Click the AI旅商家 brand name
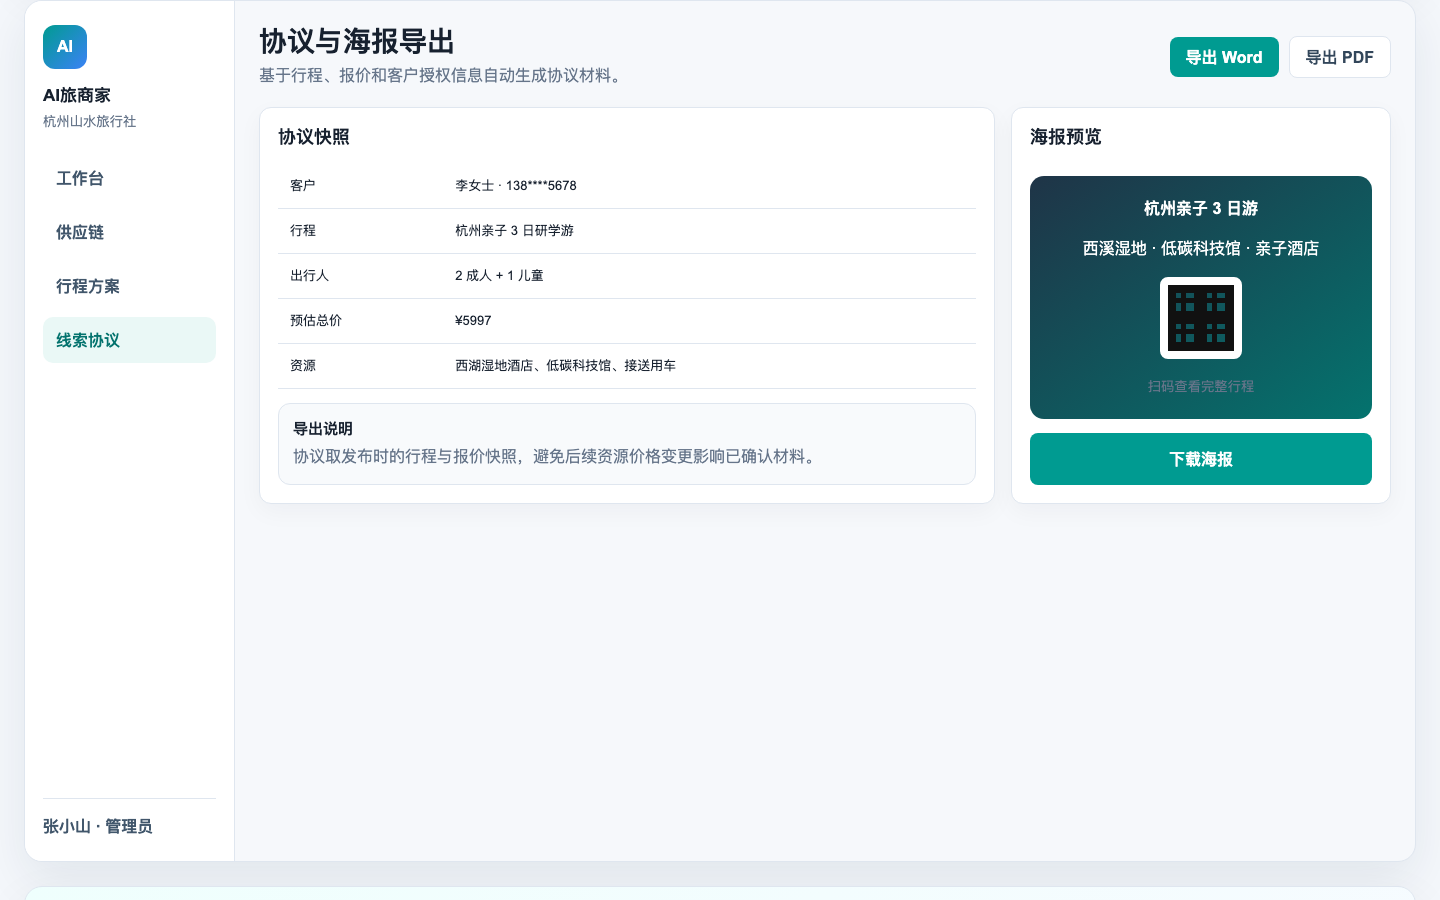1440x900 pixels. [77, 95]
